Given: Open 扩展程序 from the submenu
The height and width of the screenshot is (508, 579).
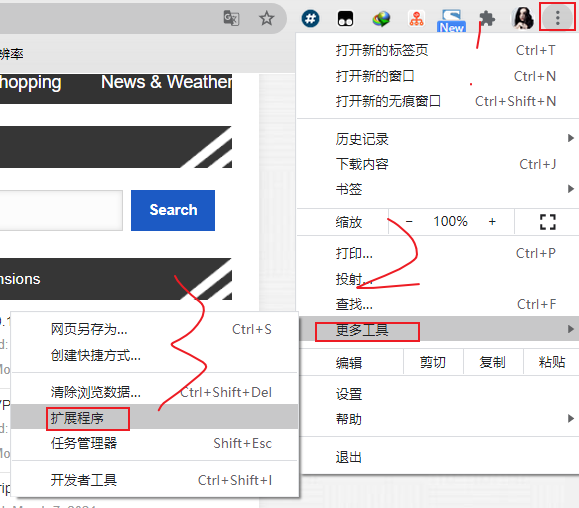Looking at the screenshot, I should pos(155,417).
